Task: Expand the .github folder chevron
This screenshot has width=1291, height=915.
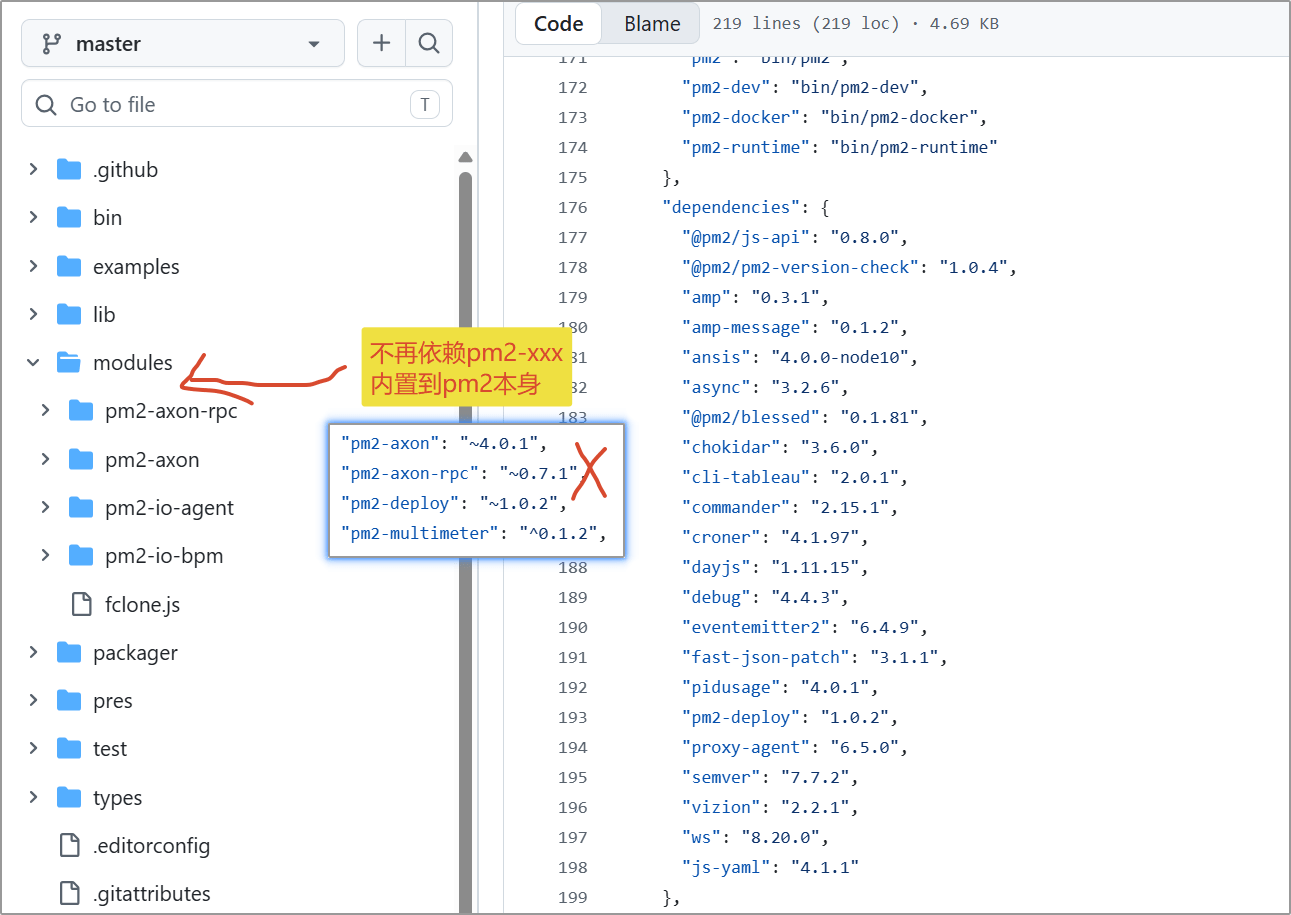Action: click(33, 169)
